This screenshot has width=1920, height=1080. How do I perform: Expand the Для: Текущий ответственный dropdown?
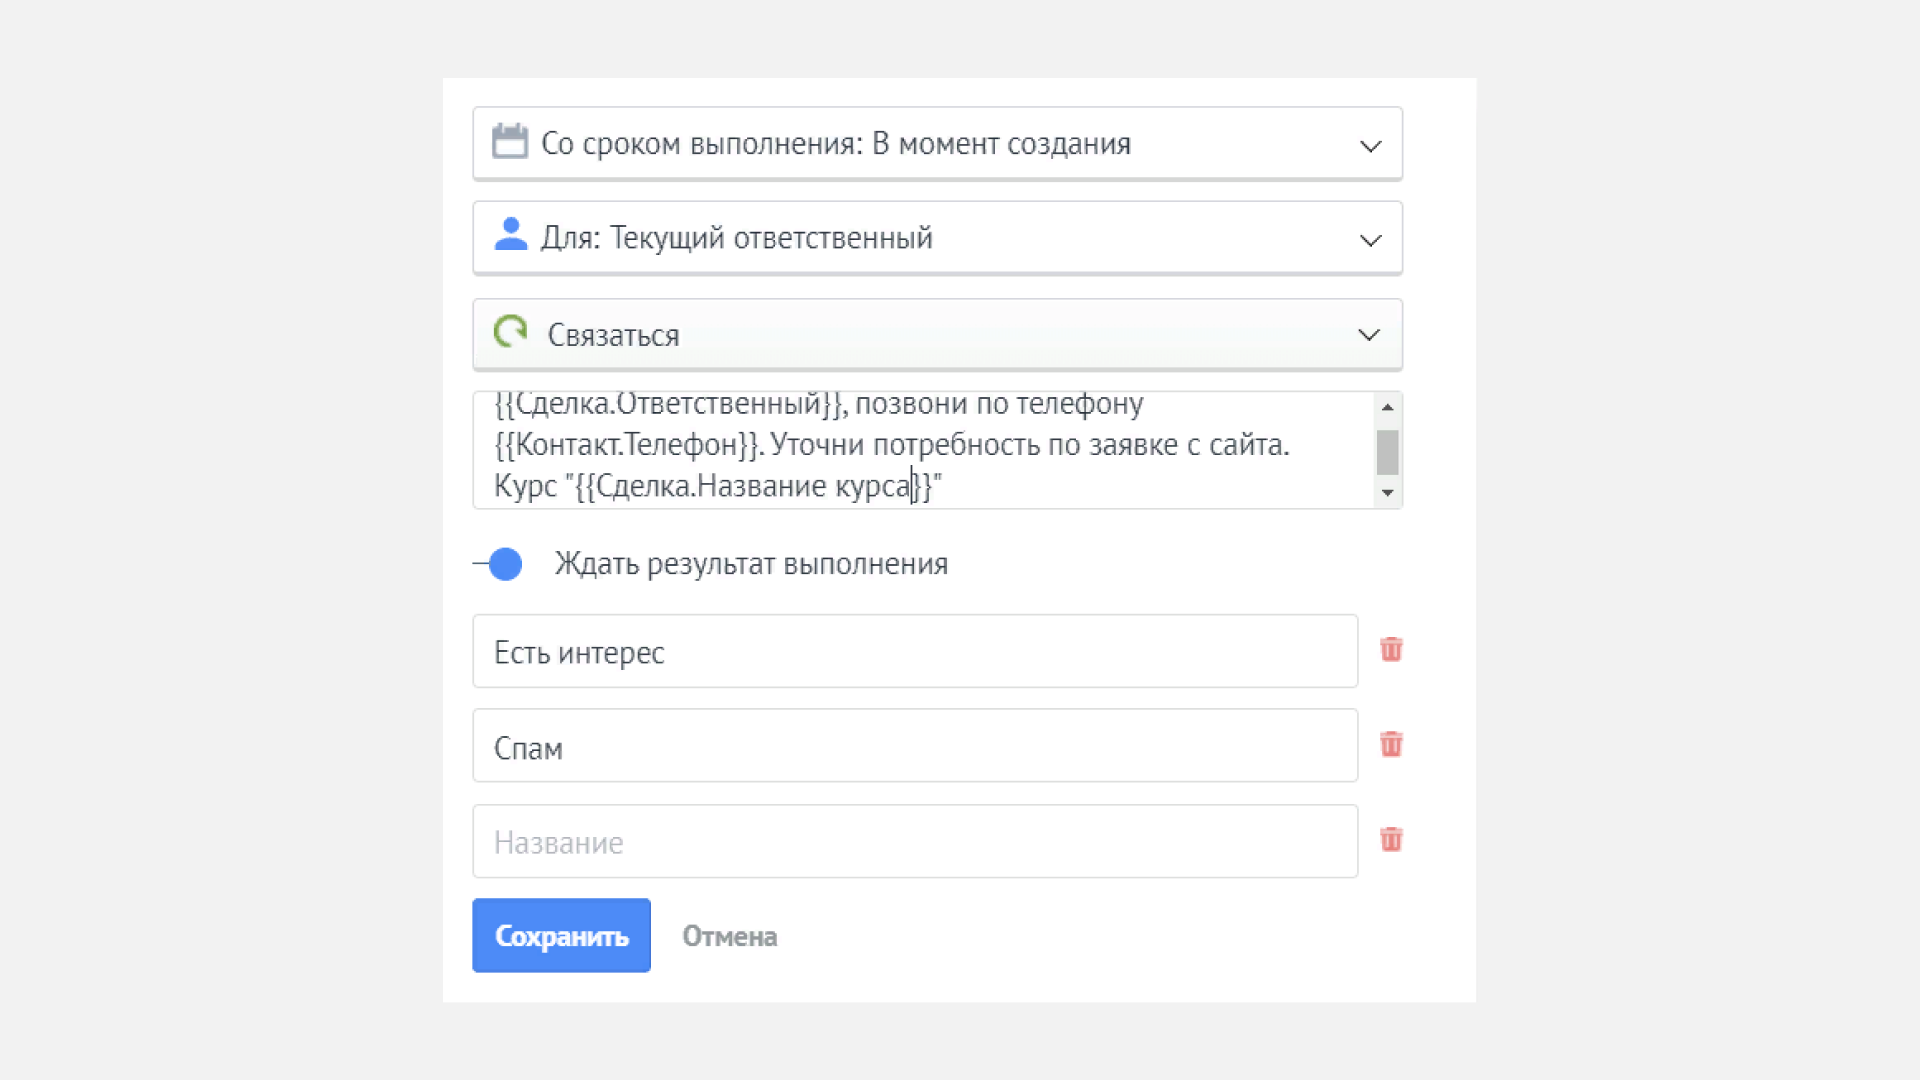937,238
